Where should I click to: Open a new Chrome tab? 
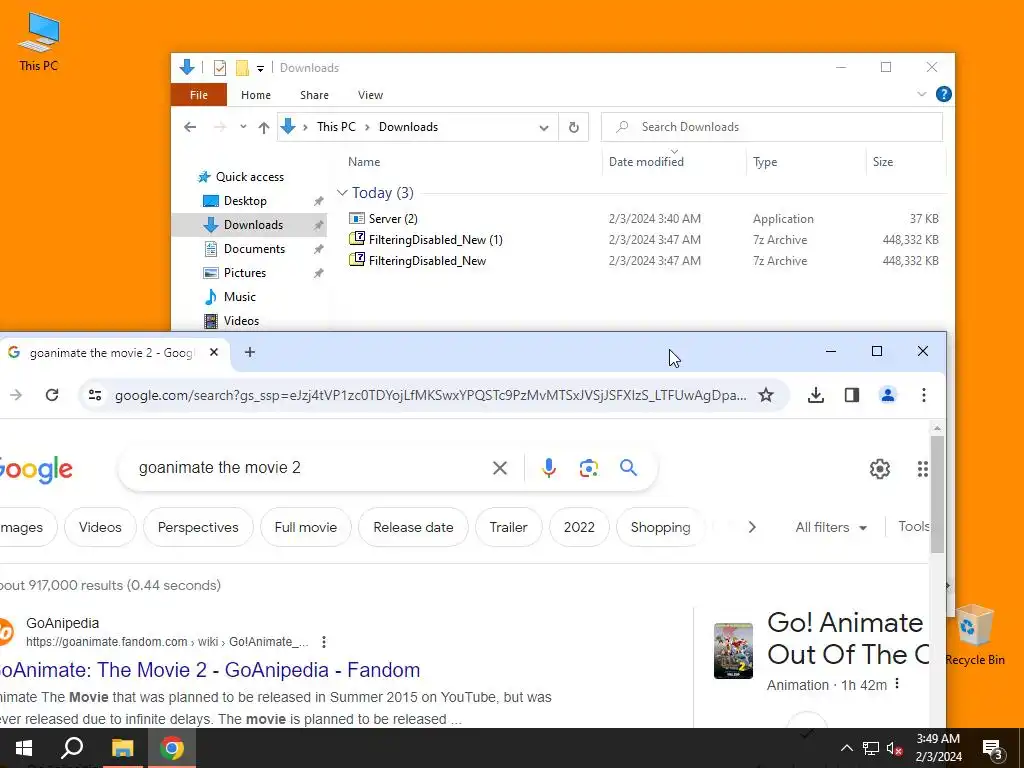click(249, 352)
